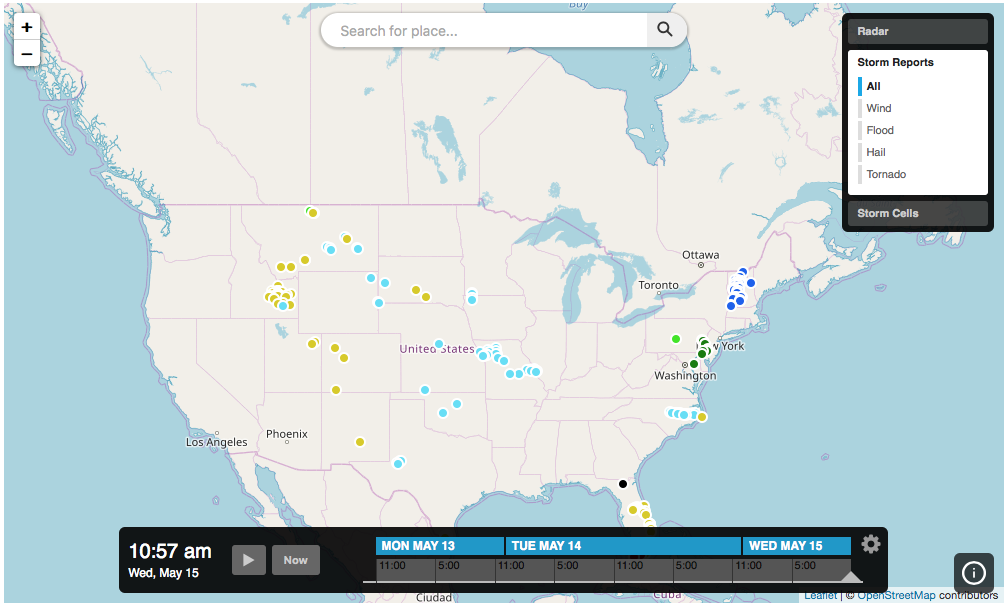
Task: Click the timeline expand arrow near the gear
Action: tap(851, 576)
